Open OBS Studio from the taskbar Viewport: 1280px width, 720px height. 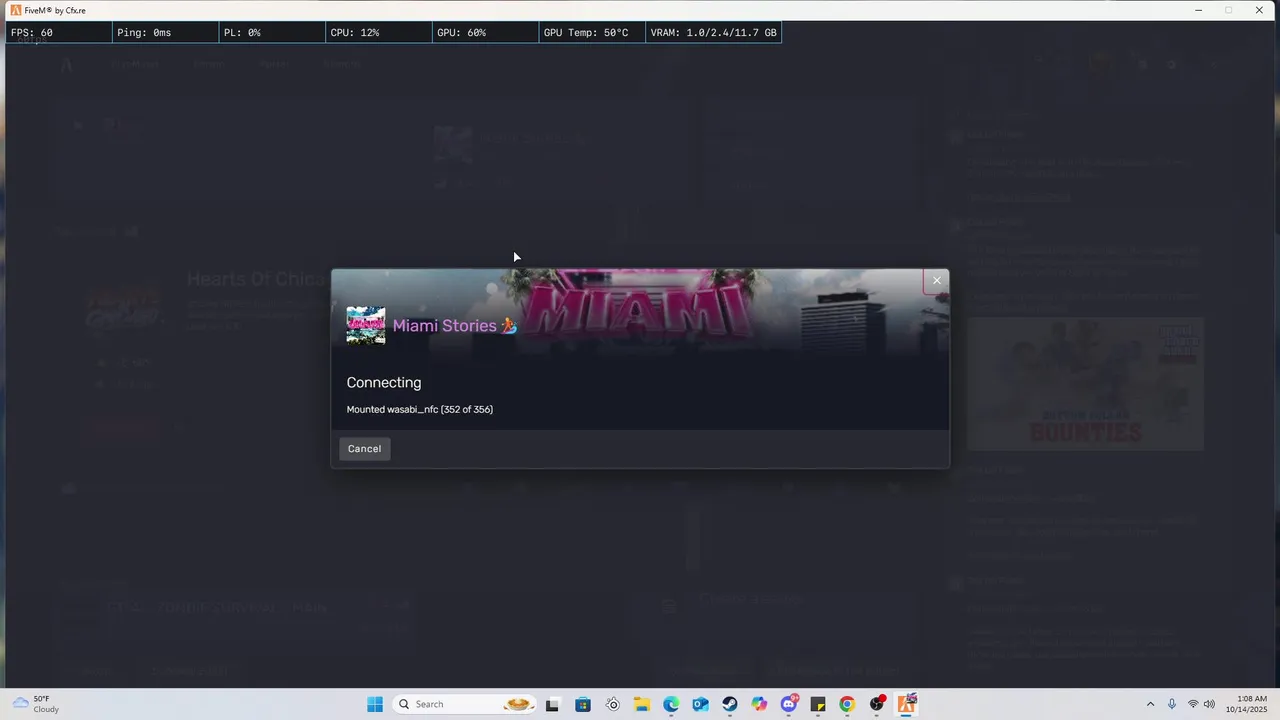pyautogui.click(x=877, y=704)
